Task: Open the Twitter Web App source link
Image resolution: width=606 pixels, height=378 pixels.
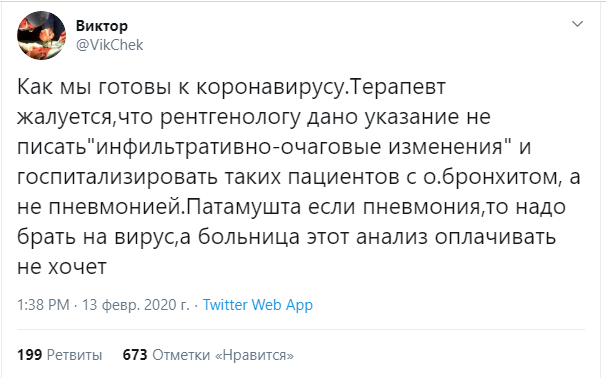Action: (x=258, y=305)
